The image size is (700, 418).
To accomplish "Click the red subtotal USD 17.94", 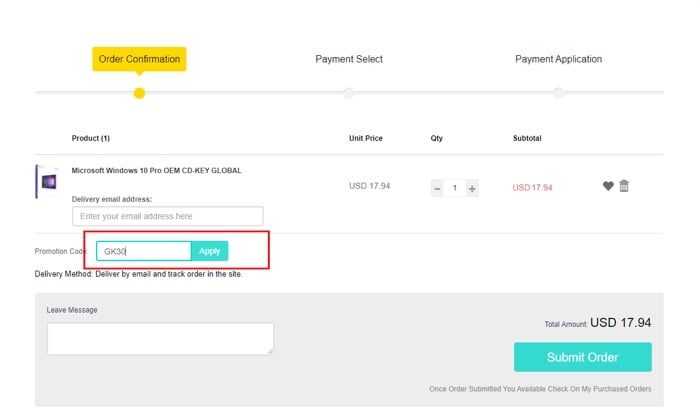I will coord(532,188).
